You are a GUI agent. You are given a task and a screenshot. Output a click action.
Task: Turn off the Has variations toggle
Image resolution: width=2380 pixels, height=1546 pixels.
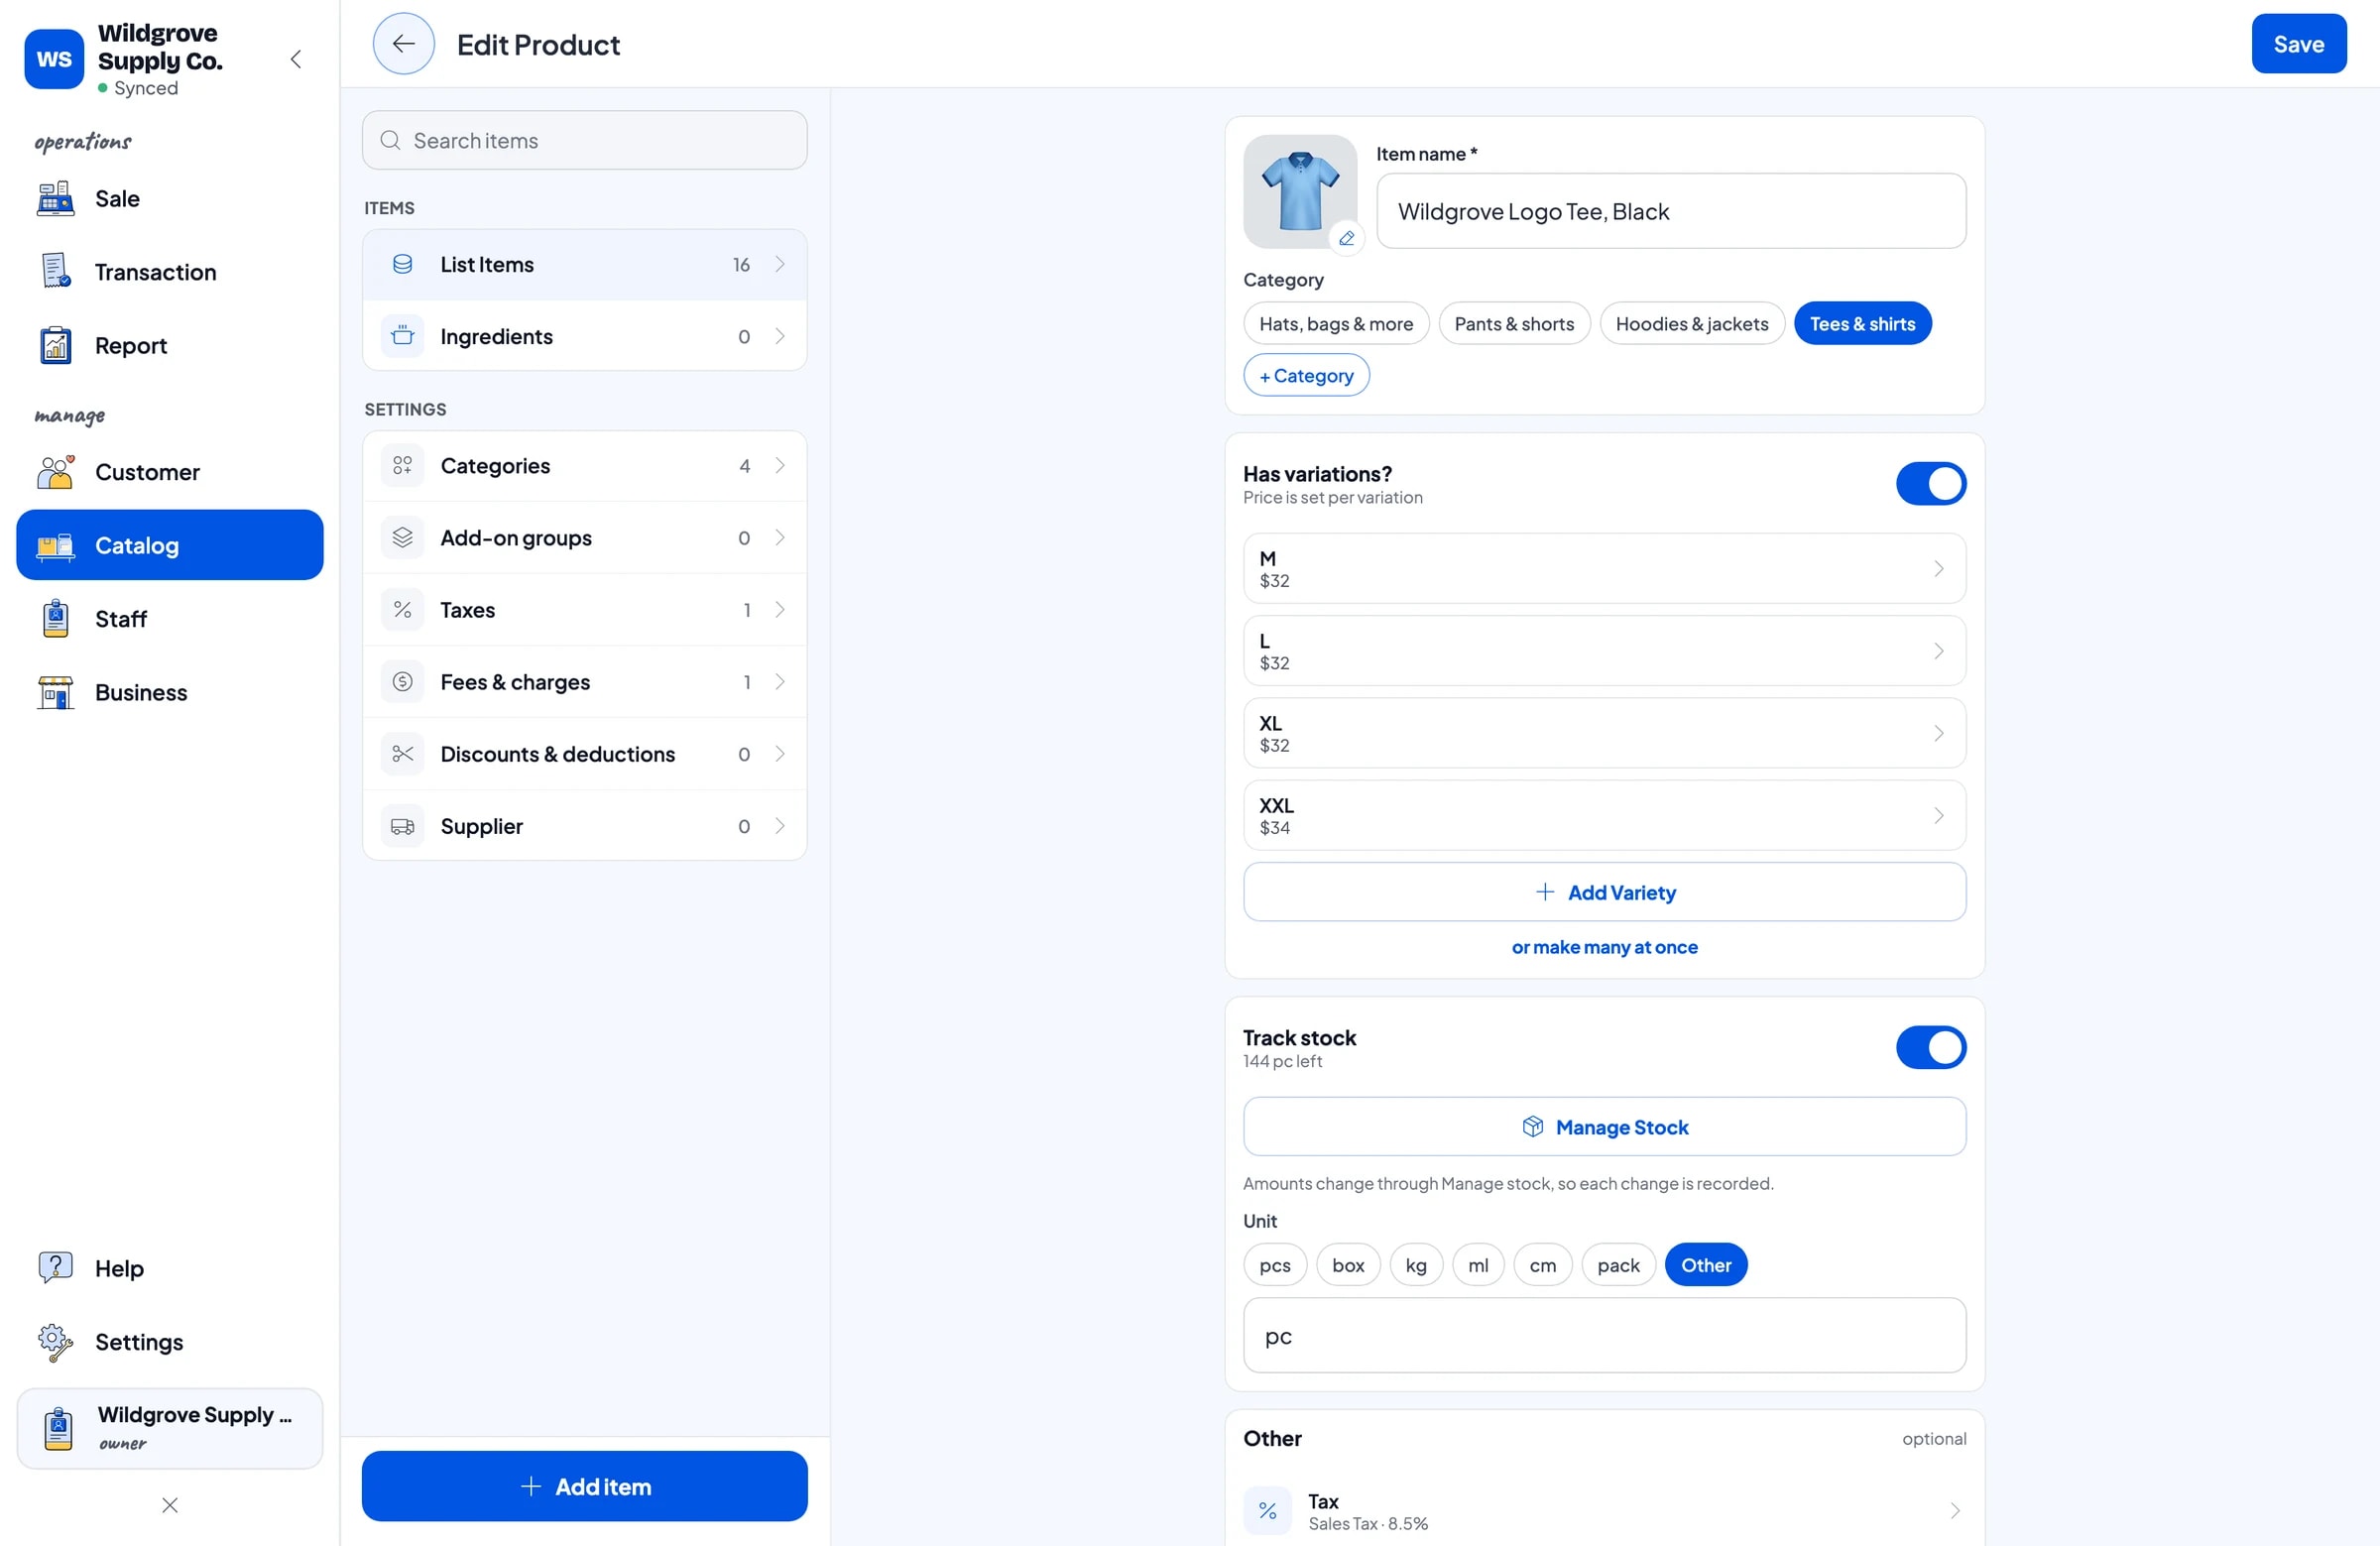(x=1931, y=484)
